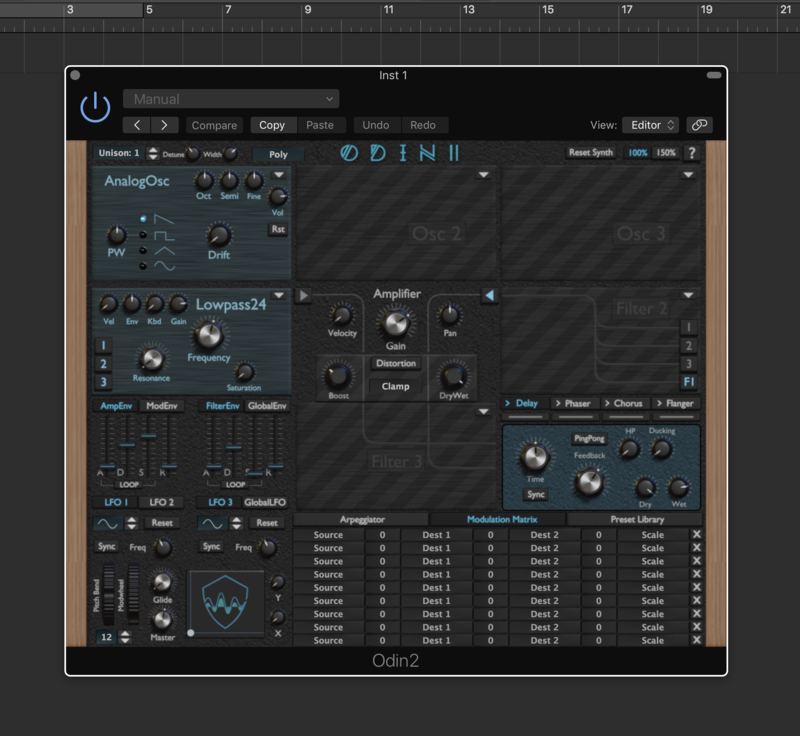Click the Reset Synth button
Viewport: 800px width, 736px height.
[591, 152]
